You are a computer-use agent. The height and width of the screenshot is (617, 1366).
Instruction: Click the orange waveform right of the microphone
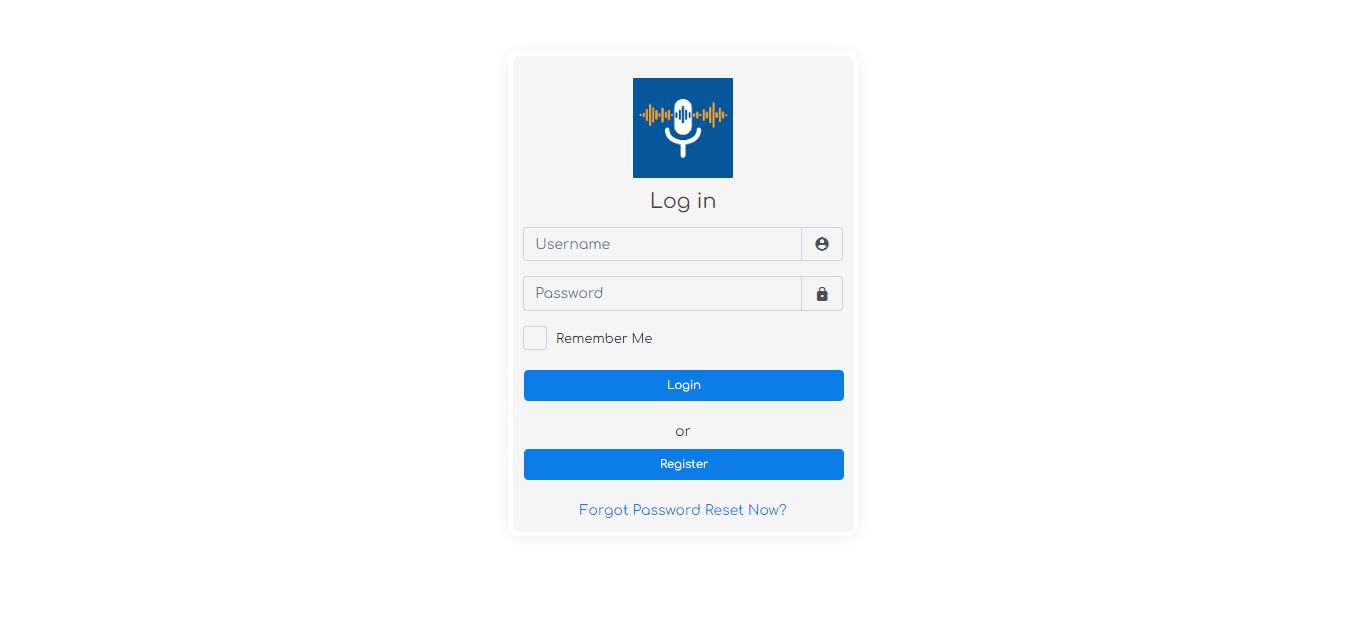711,115
